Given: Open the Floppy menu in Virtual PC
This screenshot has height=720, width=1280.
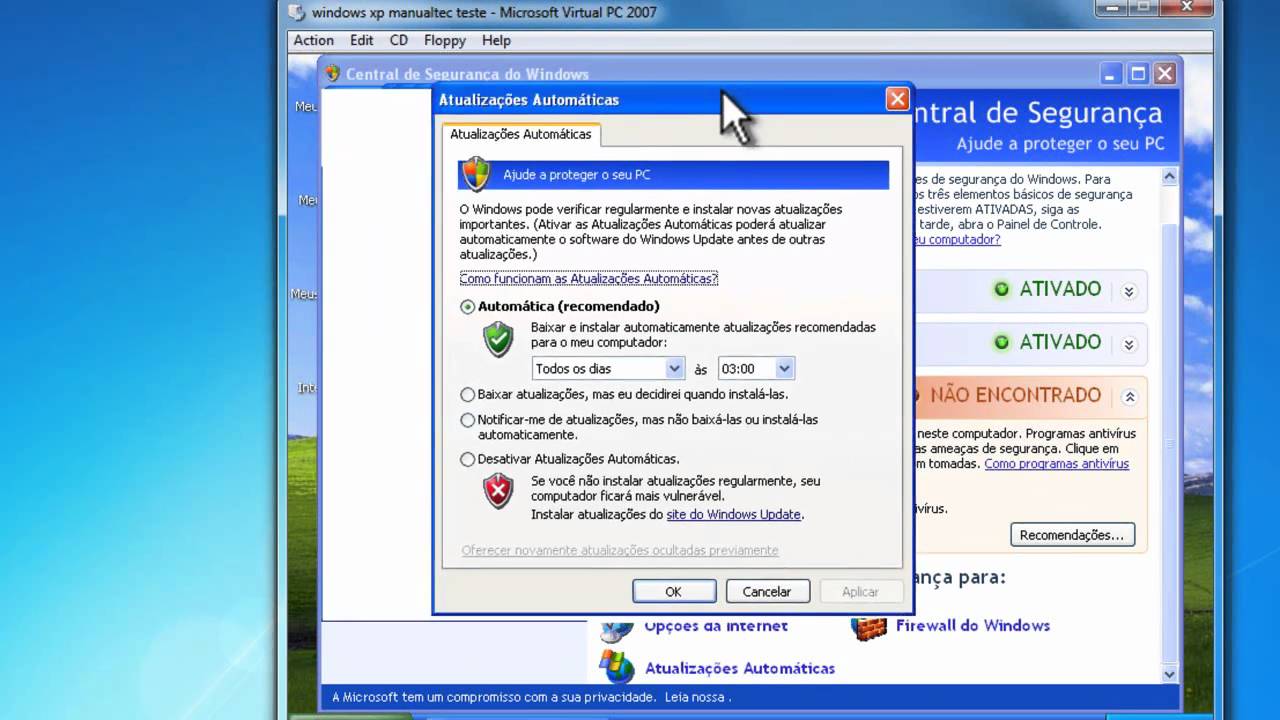Looking at the screenshot, I should point(445,41).
